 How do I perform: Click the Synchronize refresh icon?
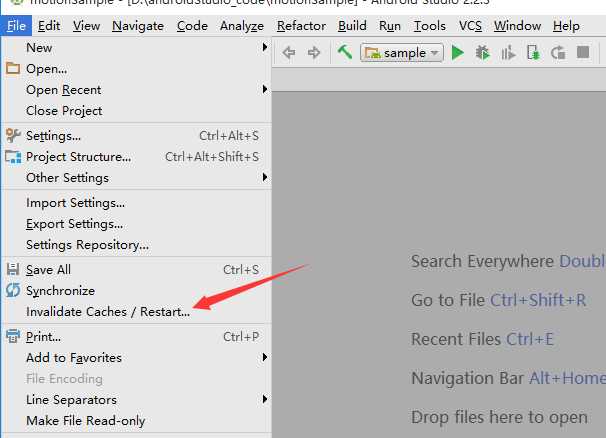pyautogui.click(x=13, y=290)
